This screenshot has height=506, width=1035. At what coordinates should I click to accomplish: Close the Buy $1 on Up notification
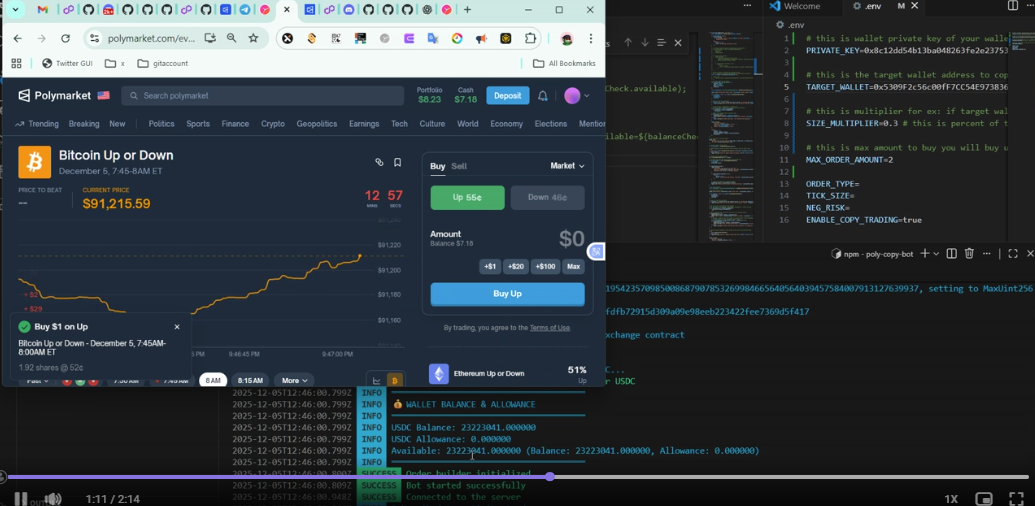(x=177, y=327)
